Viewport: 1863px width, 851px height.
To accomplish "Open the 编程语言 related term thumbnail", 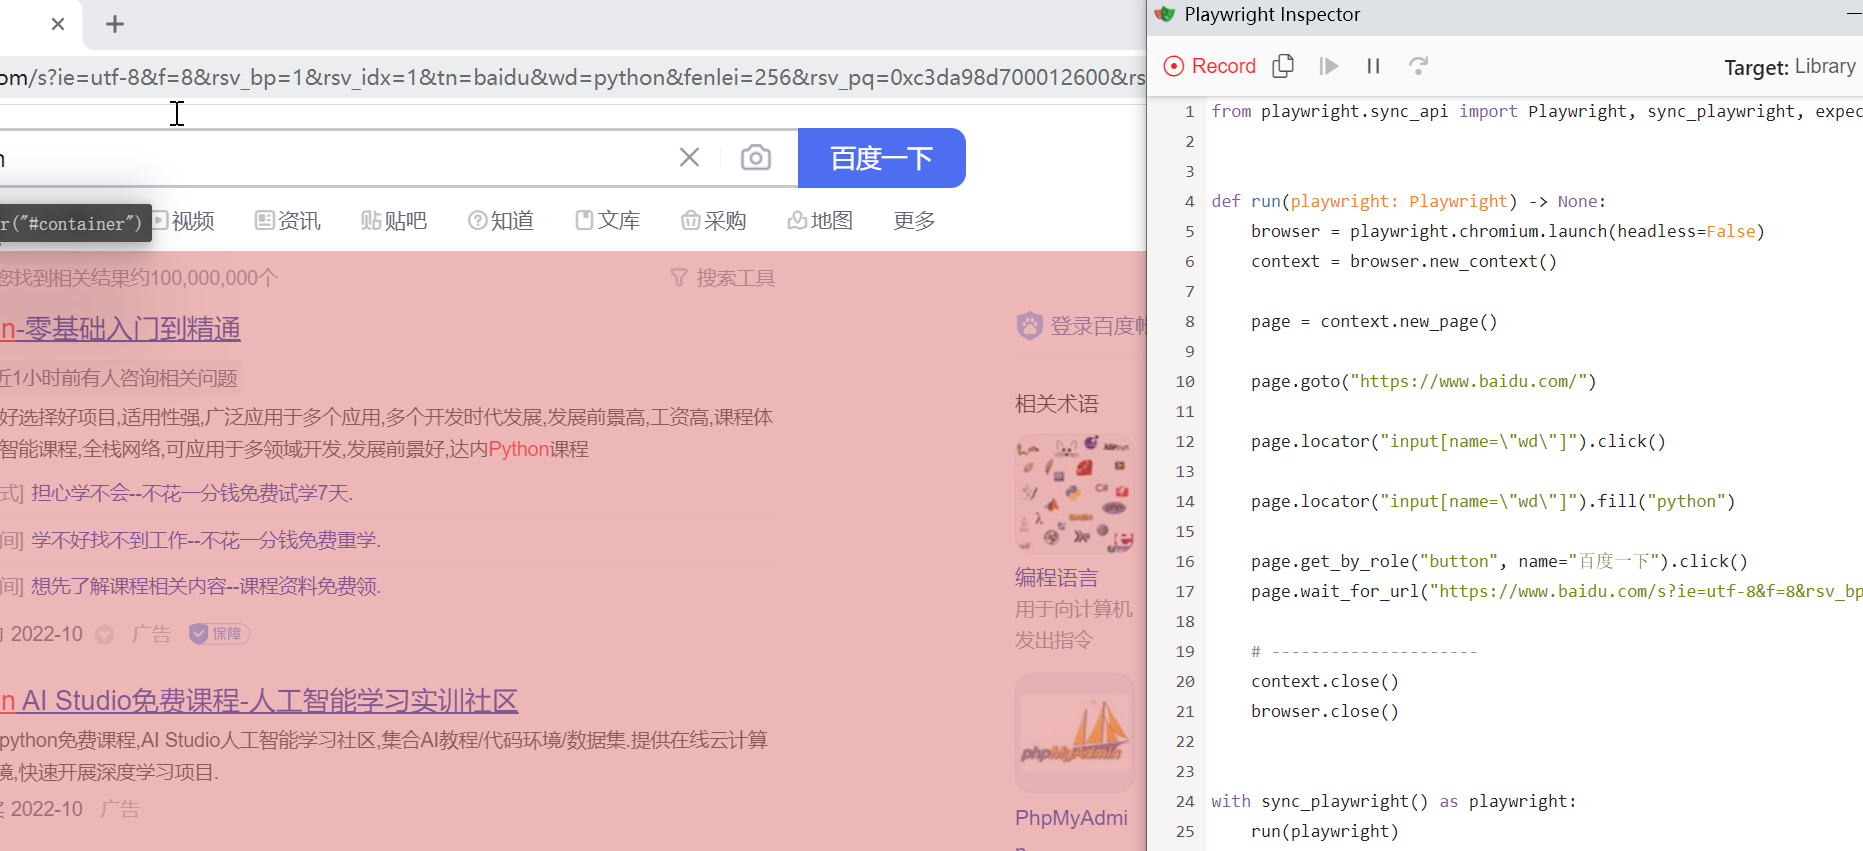I will coord(1075,493).
